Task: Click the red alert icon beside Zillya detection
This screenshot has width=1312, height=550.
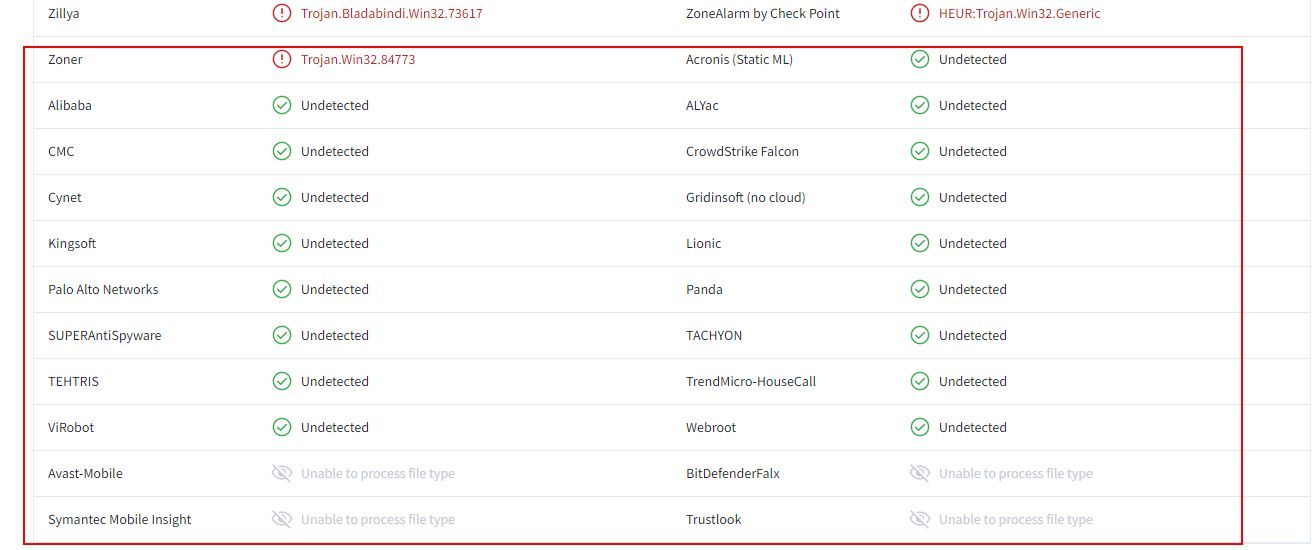Action: point(282,14)
